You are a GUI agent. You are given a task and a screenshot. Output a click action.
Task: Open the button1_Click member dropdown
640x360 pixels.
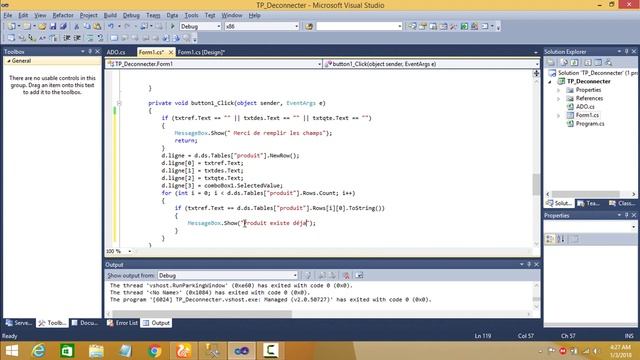tap(537, 64)
